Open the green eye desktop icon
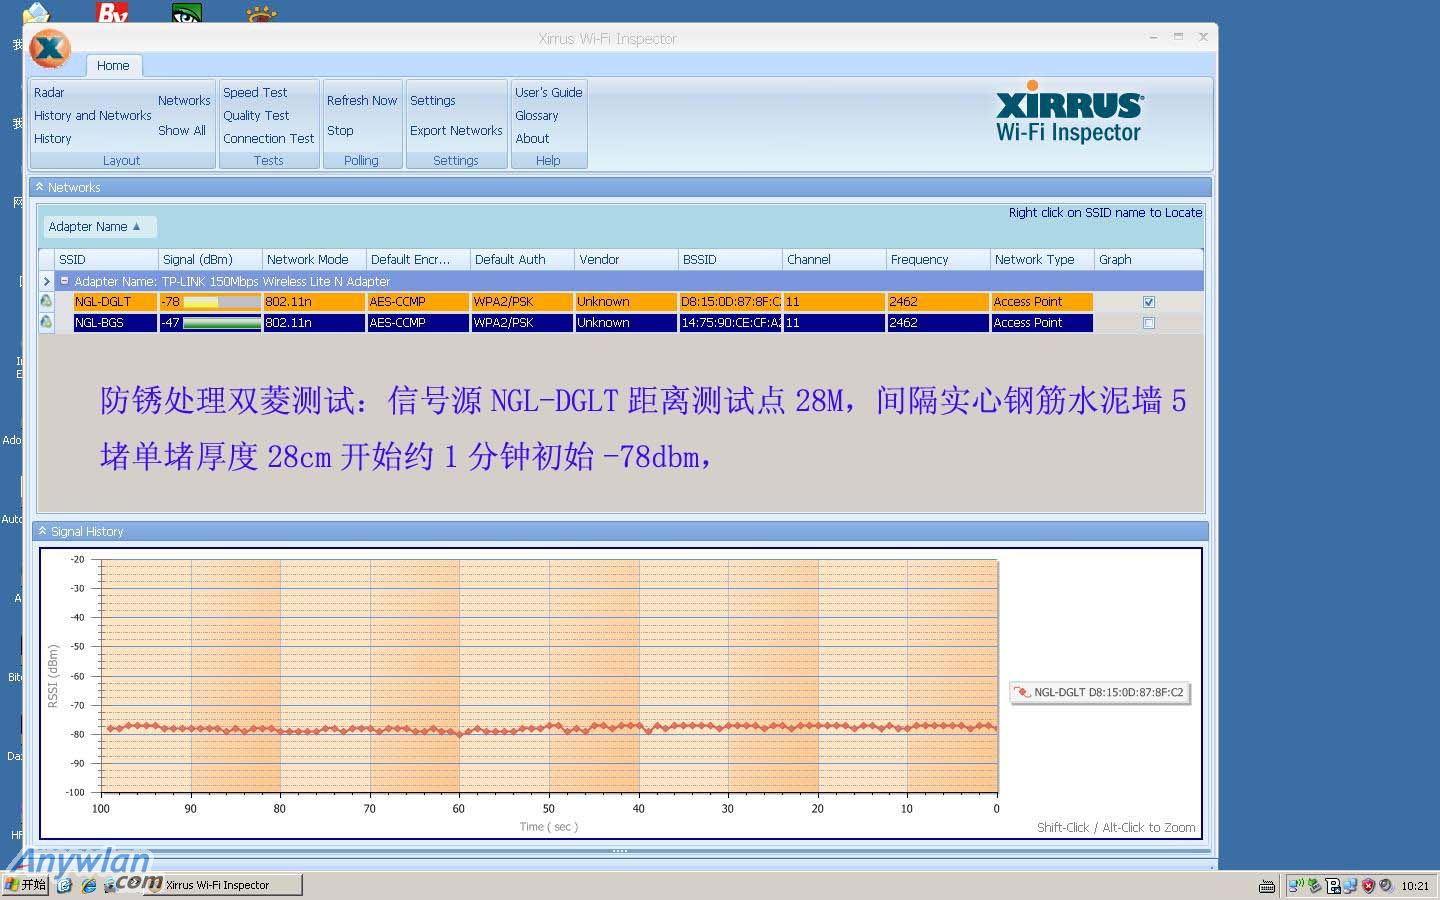This screenshot has height=900, width=1440. click(x=187, y=12)
